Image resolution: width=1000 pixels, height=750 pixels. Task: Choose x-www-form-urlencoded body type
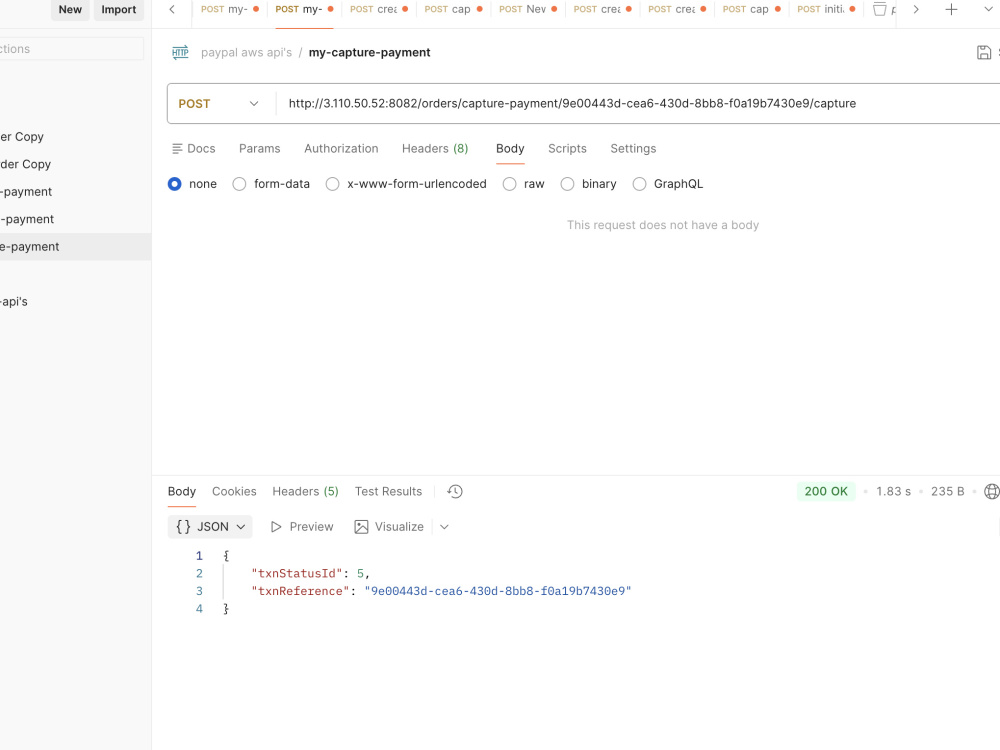(332, 184)
